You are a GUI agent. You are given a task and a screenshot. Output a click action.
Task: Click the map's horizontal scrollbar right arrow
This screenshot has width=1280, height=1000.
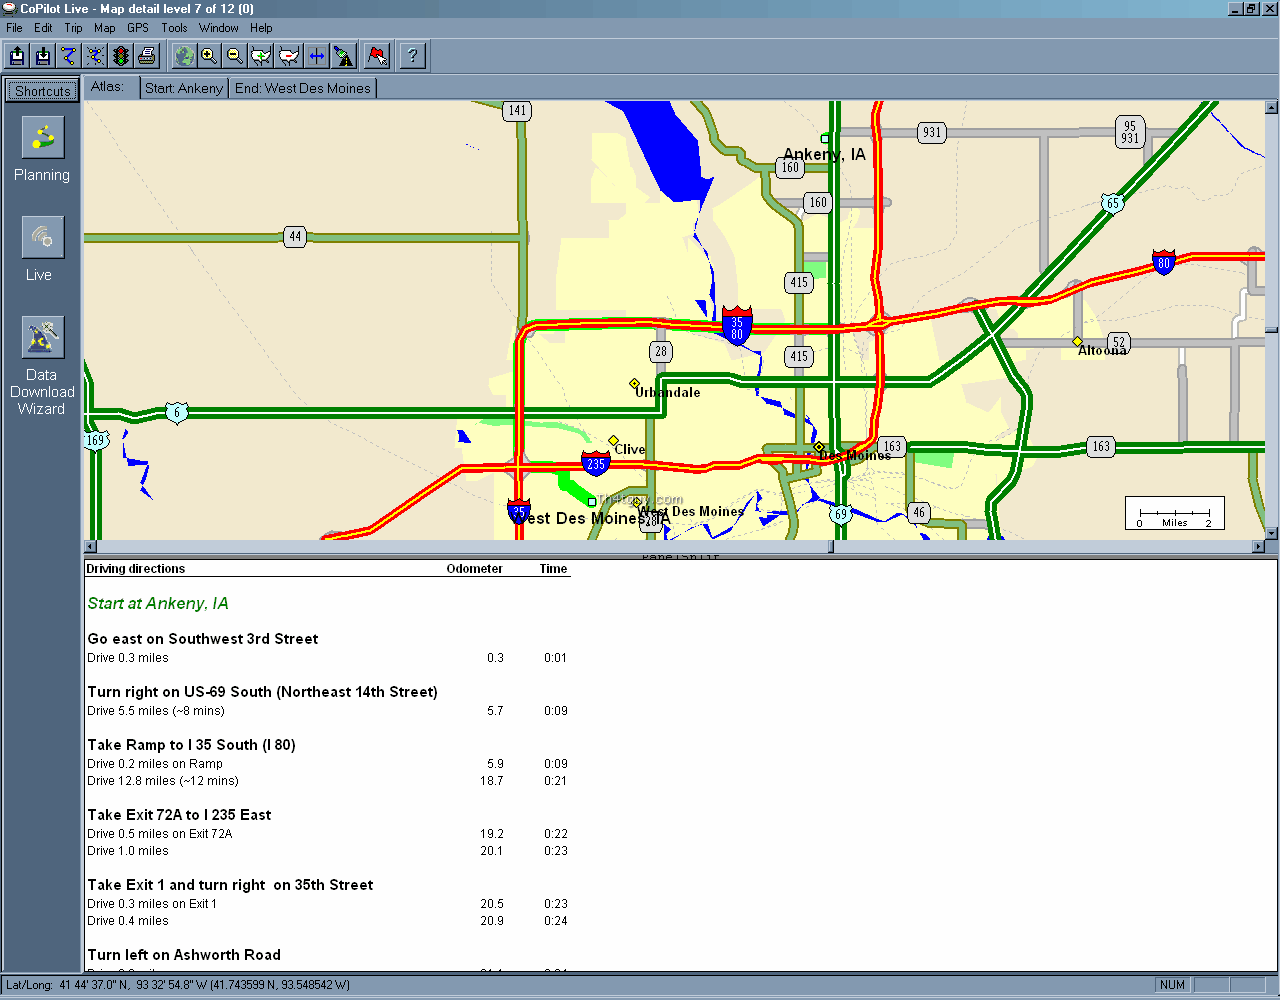pyautogui.click(x=1258, y=547)
